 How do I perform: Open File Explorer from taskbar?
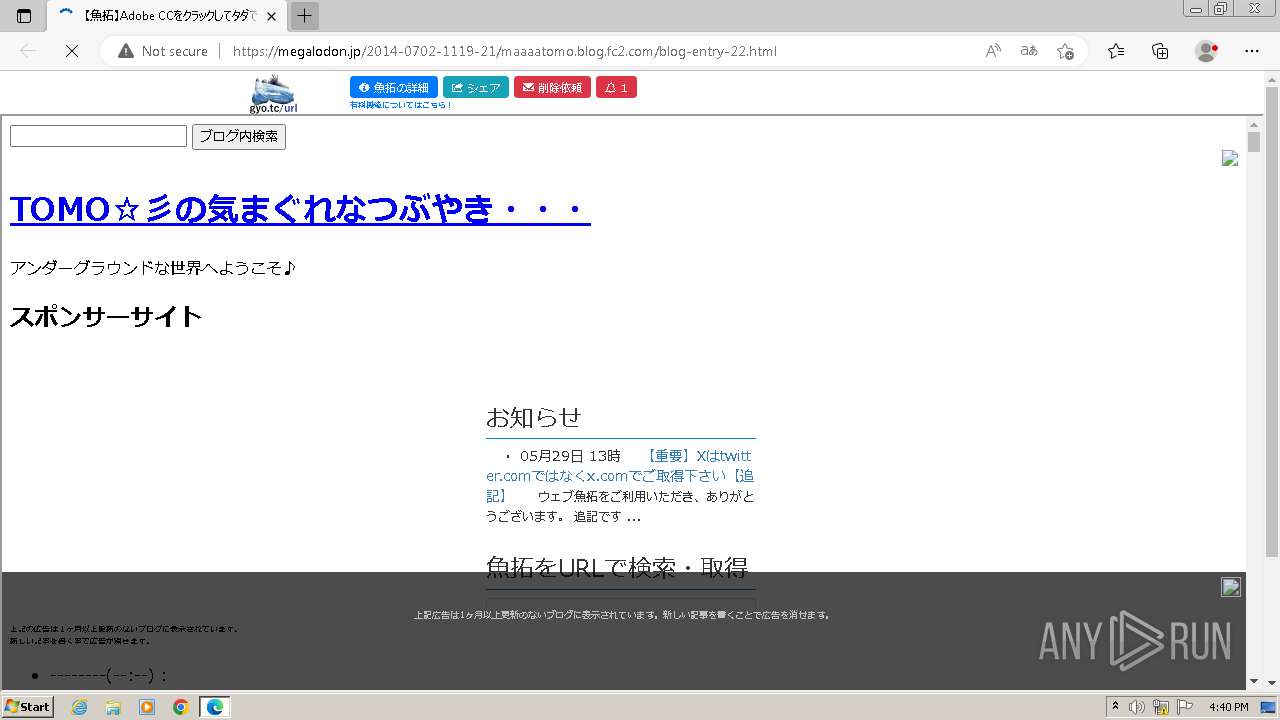click(x=113, y=707)
